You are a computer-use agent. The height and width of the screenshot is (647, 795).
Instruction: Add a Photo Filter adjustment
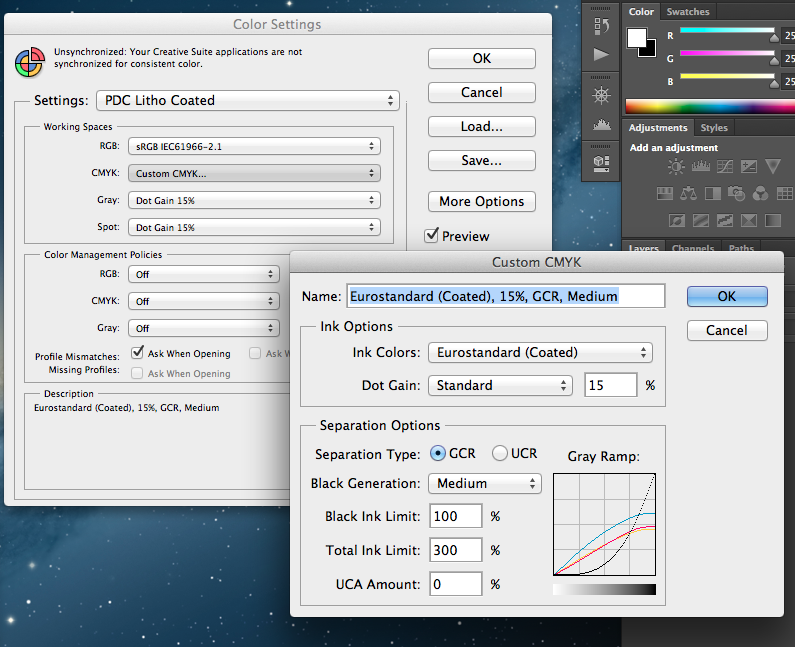[737, 193]
